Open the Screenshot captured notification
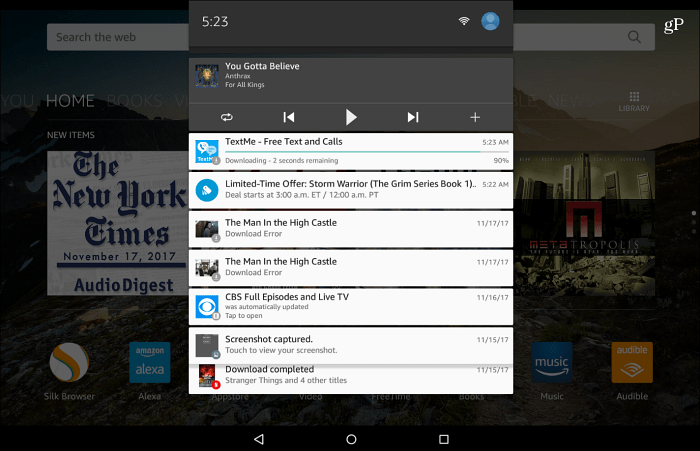 pos(351,346)
